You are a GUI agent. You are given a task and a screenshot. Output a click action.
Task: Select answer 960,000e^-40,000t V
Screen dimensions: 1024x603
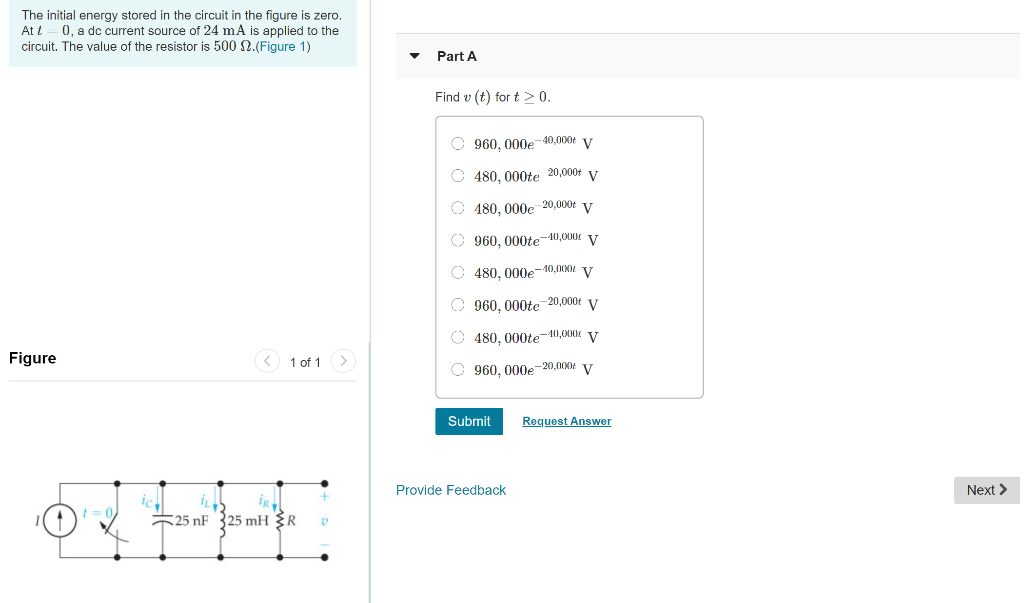pos(457,143)
